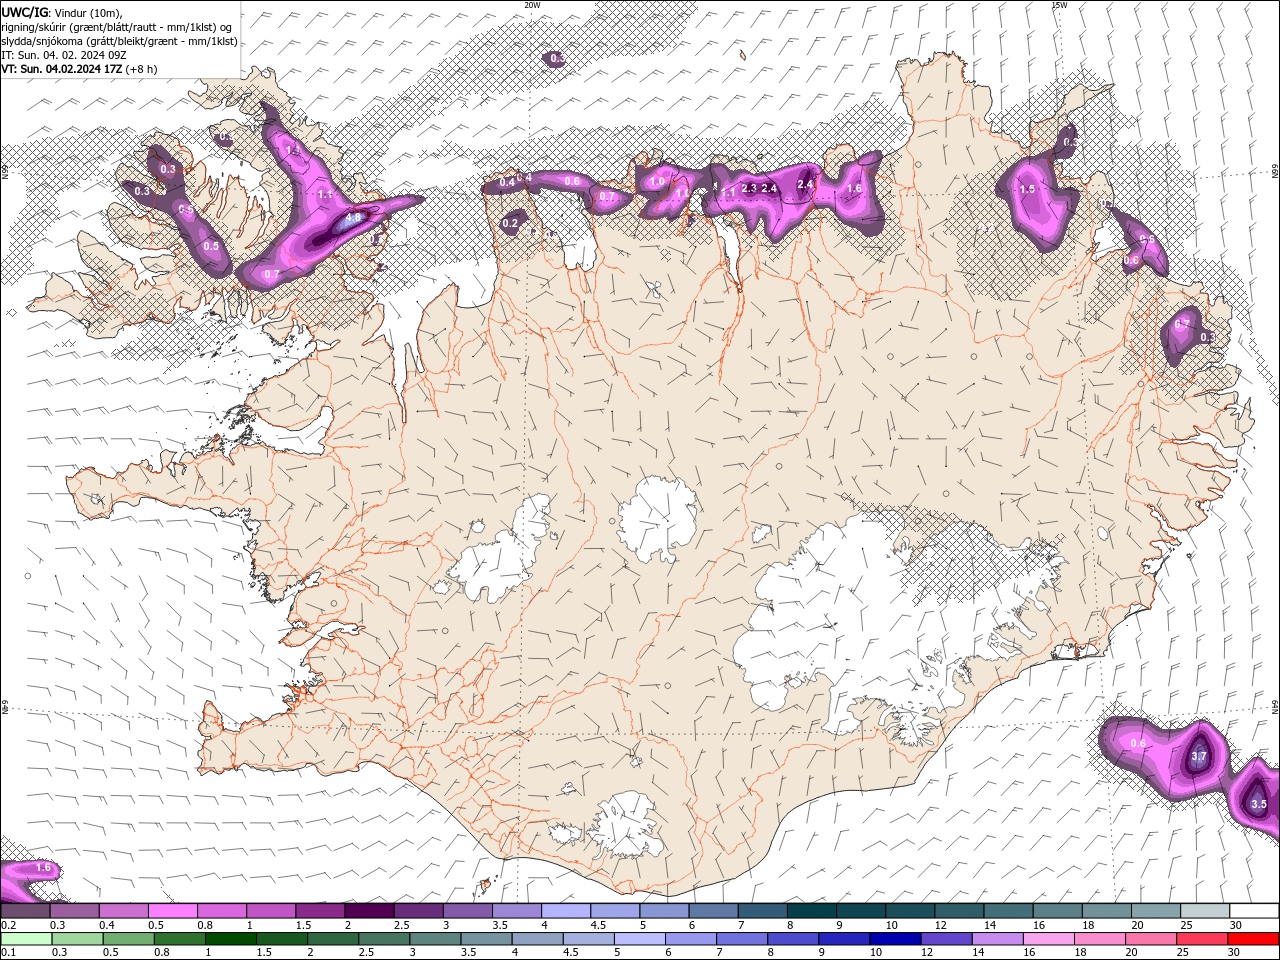
Task: Click the 2.3 precipitation value on the north coast
Action: point(748,188)
